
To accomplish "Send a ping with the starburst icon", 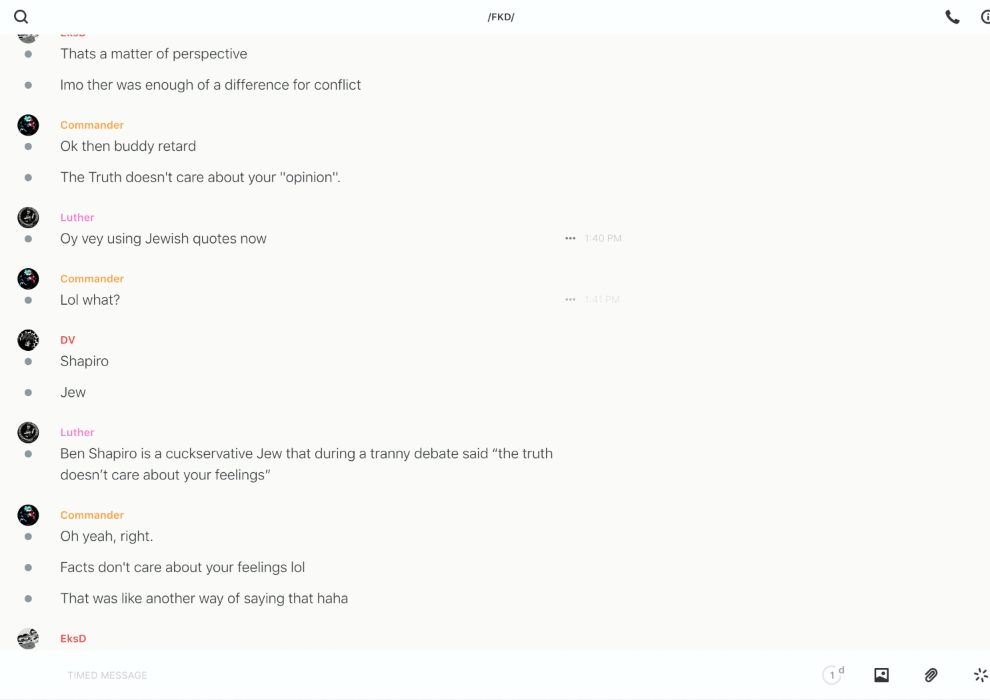I will coord(980,675).
